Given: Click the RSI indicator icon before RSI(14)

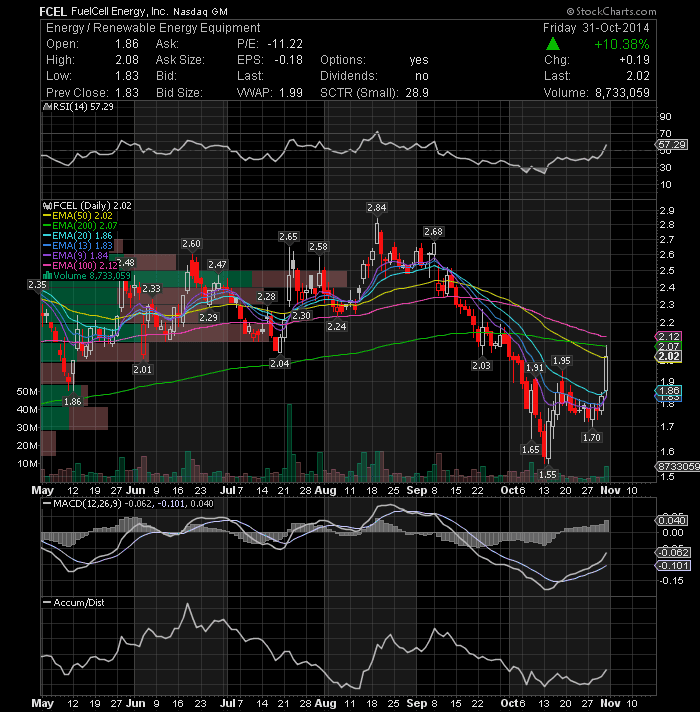Looking at the screenshot, I should [x=47, y=107].
